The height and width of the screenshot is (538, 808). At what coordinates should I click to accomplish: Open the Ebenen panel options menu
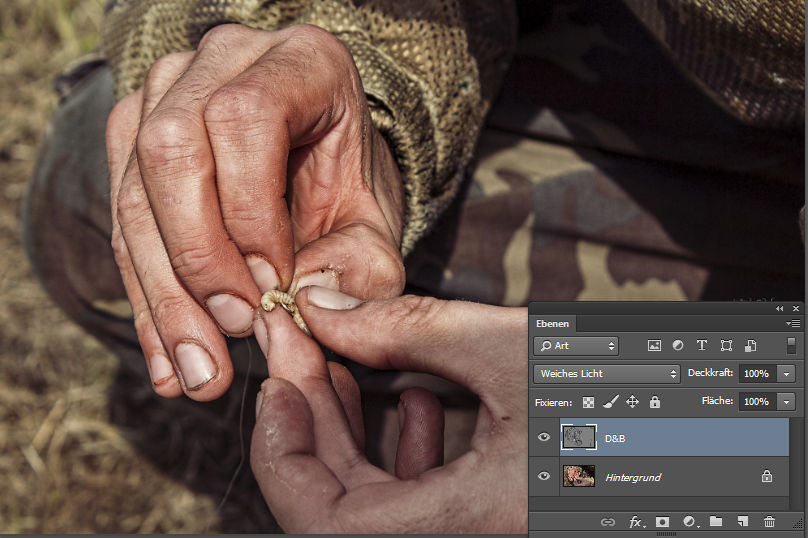click(793, 324)
